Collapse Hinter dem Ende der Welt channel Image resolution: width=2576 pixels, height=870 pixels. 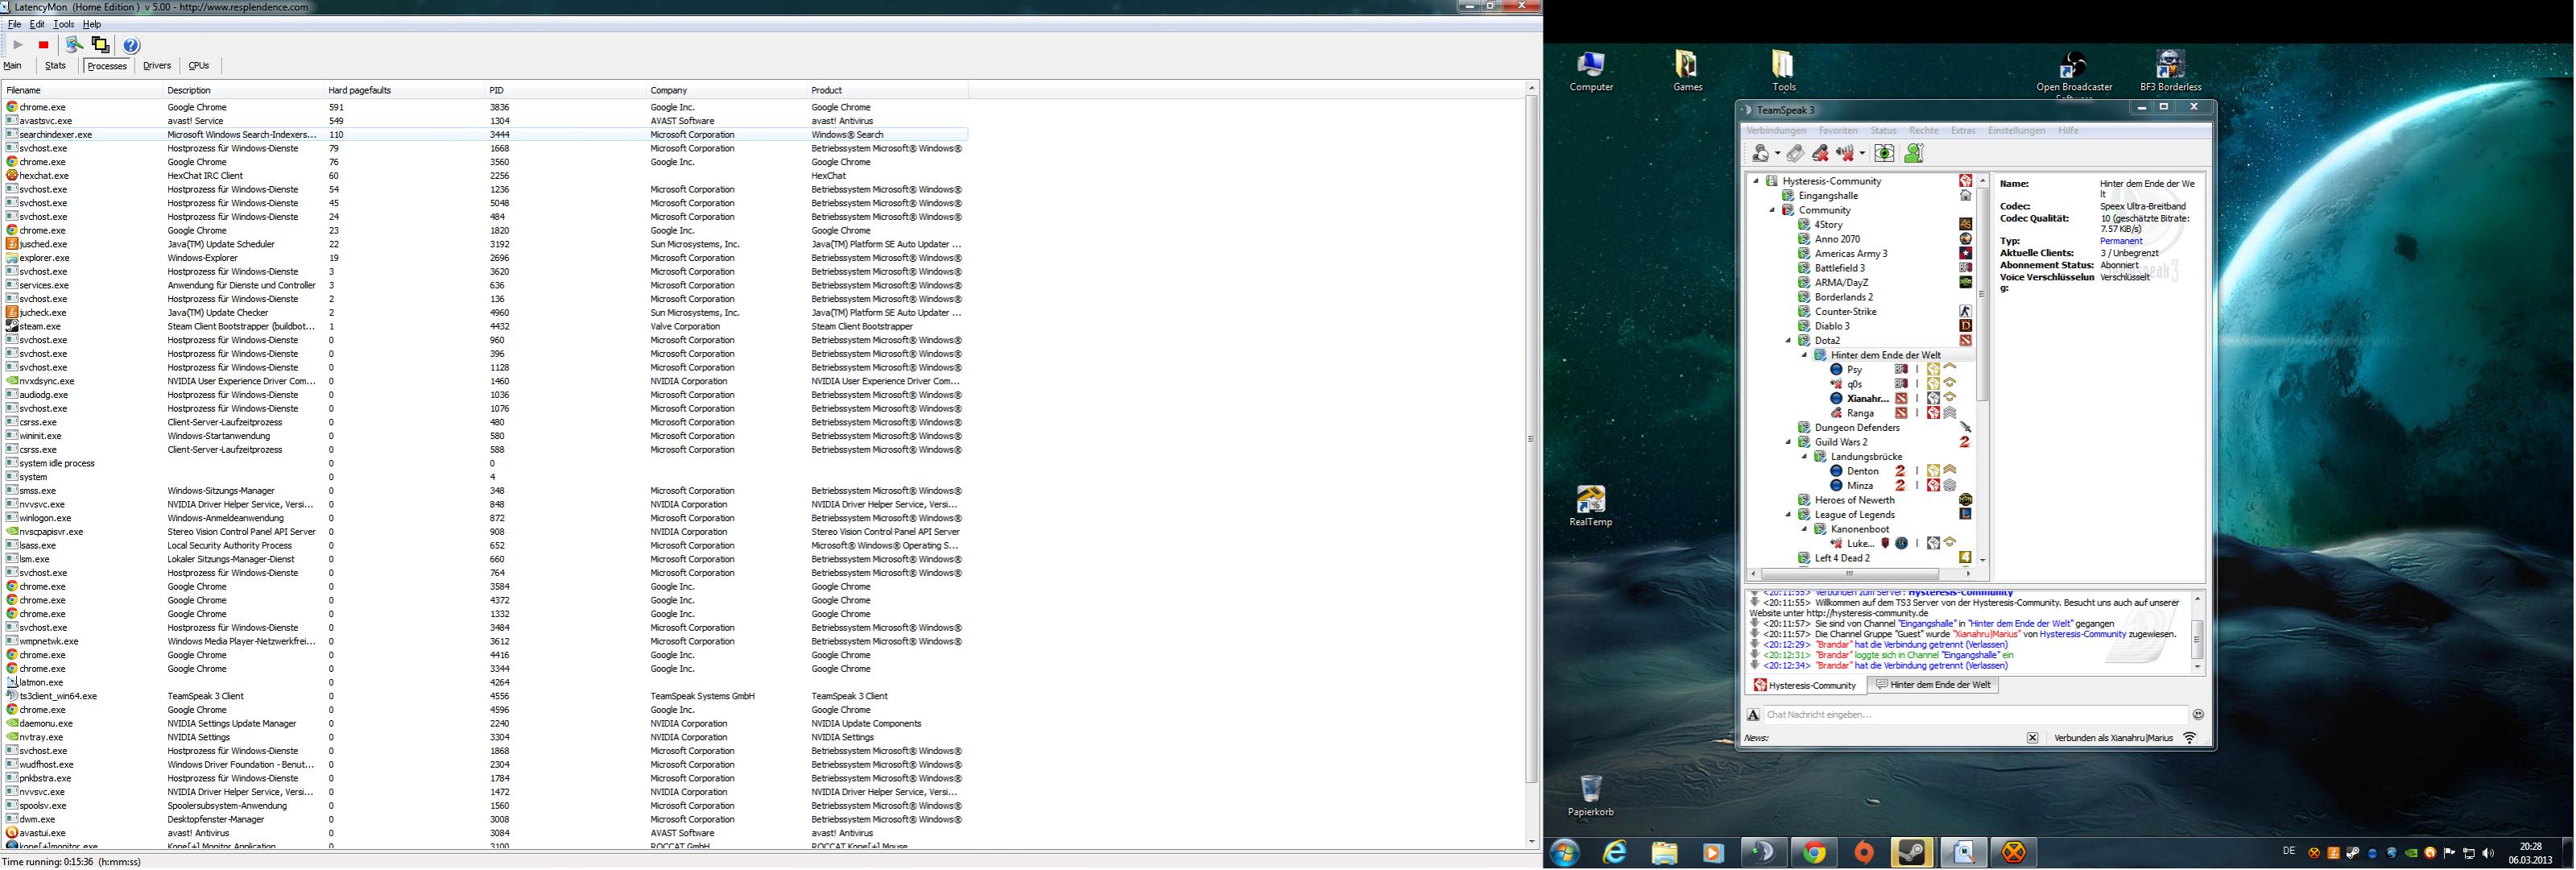pyautogui.click(x=1804, y=355)
